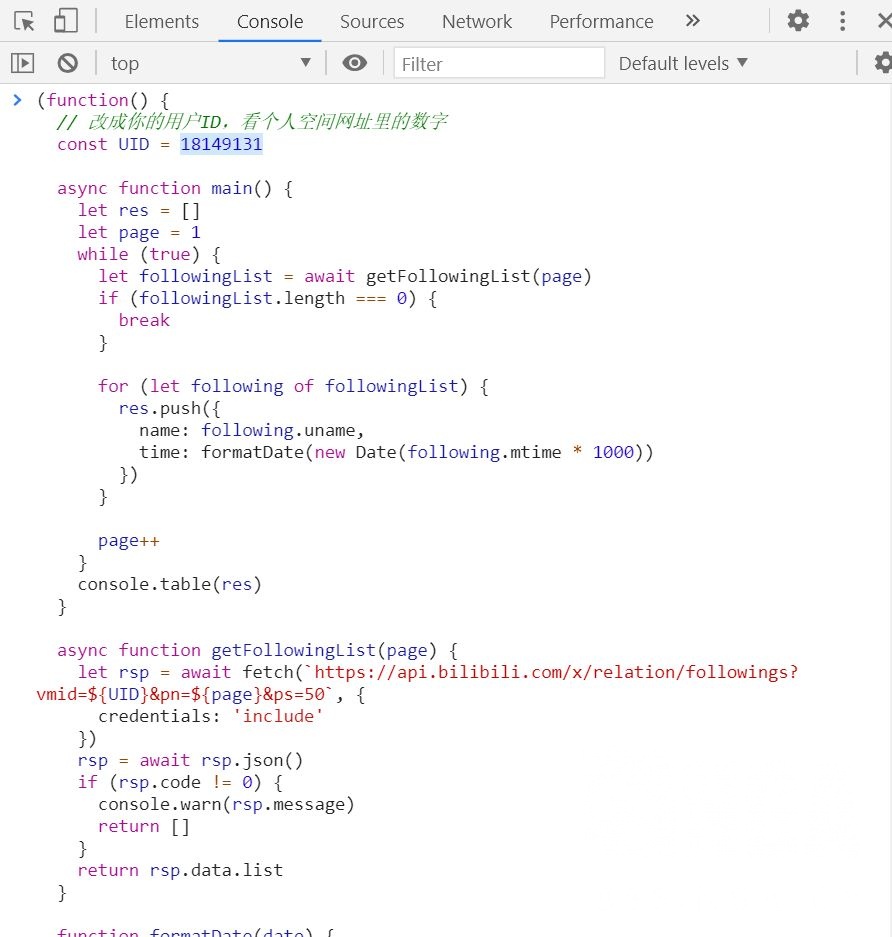The image size is (892, 937).
Task: Click the name: following.uname line
Action: (252, 430)
